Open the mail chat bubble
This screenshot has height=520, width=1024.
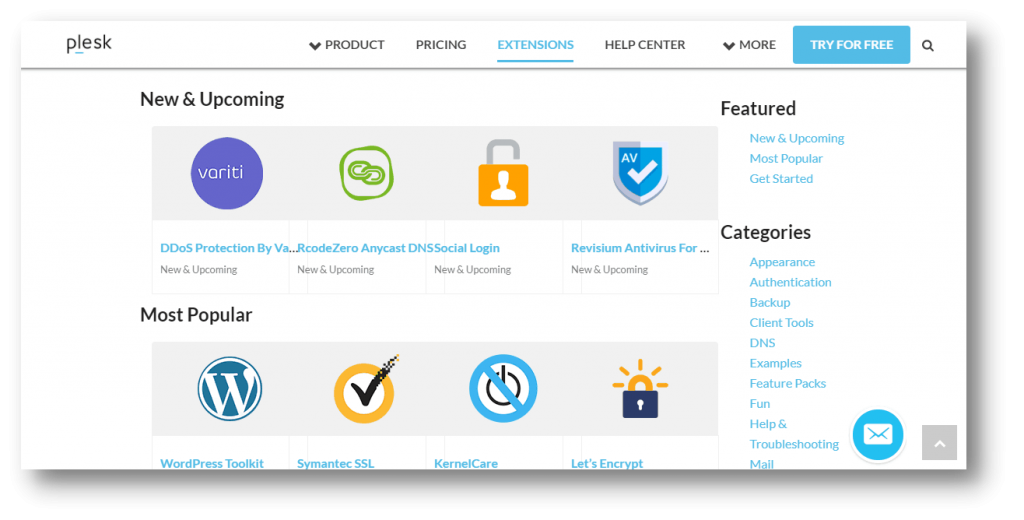(877, 434)
